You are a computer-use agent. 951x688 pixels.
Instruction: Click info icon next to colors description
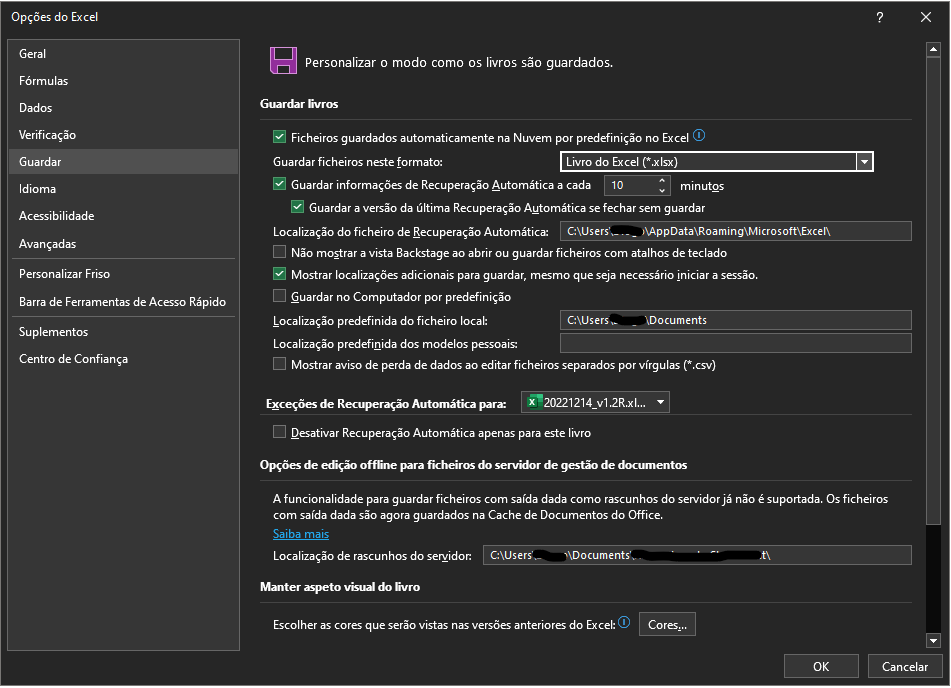pos(624,622)
